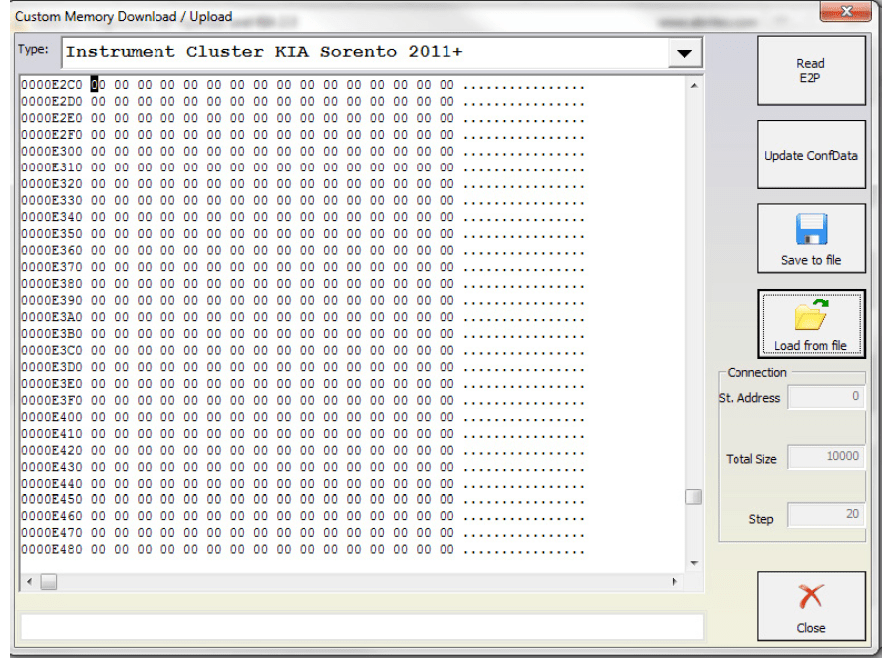Click the vertical scrollbar up arrow
This screenshot has width=892, height=658.
coord(694,86)
